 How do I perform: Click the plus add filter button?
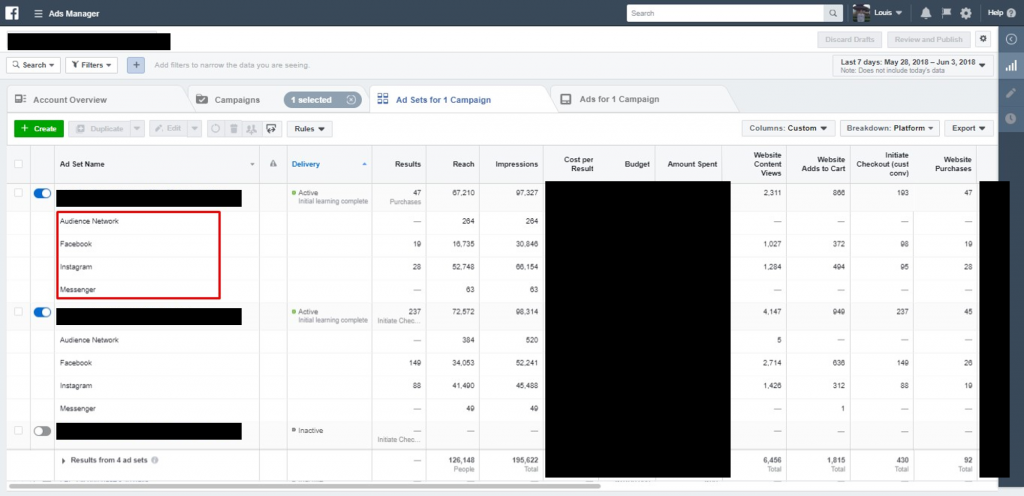coord(136,65)
